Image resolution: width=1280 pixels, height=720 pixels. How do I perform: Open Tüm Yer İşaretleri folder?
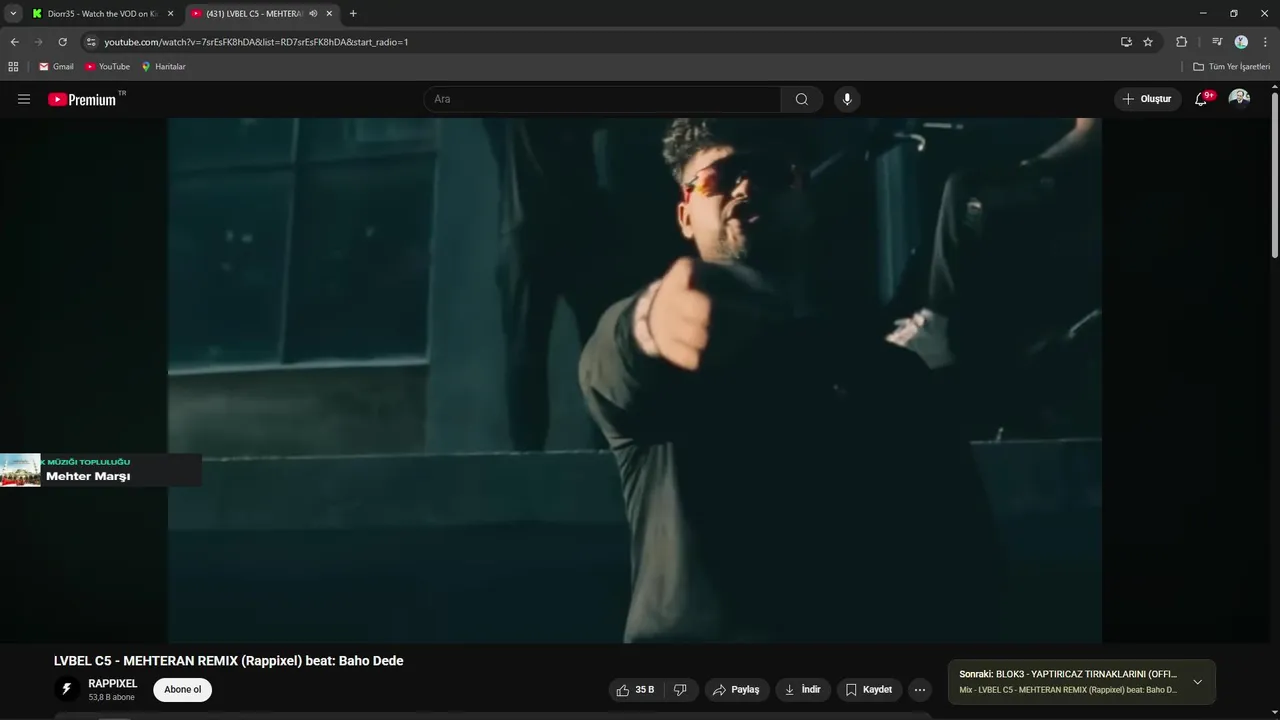click(1232, 67)
